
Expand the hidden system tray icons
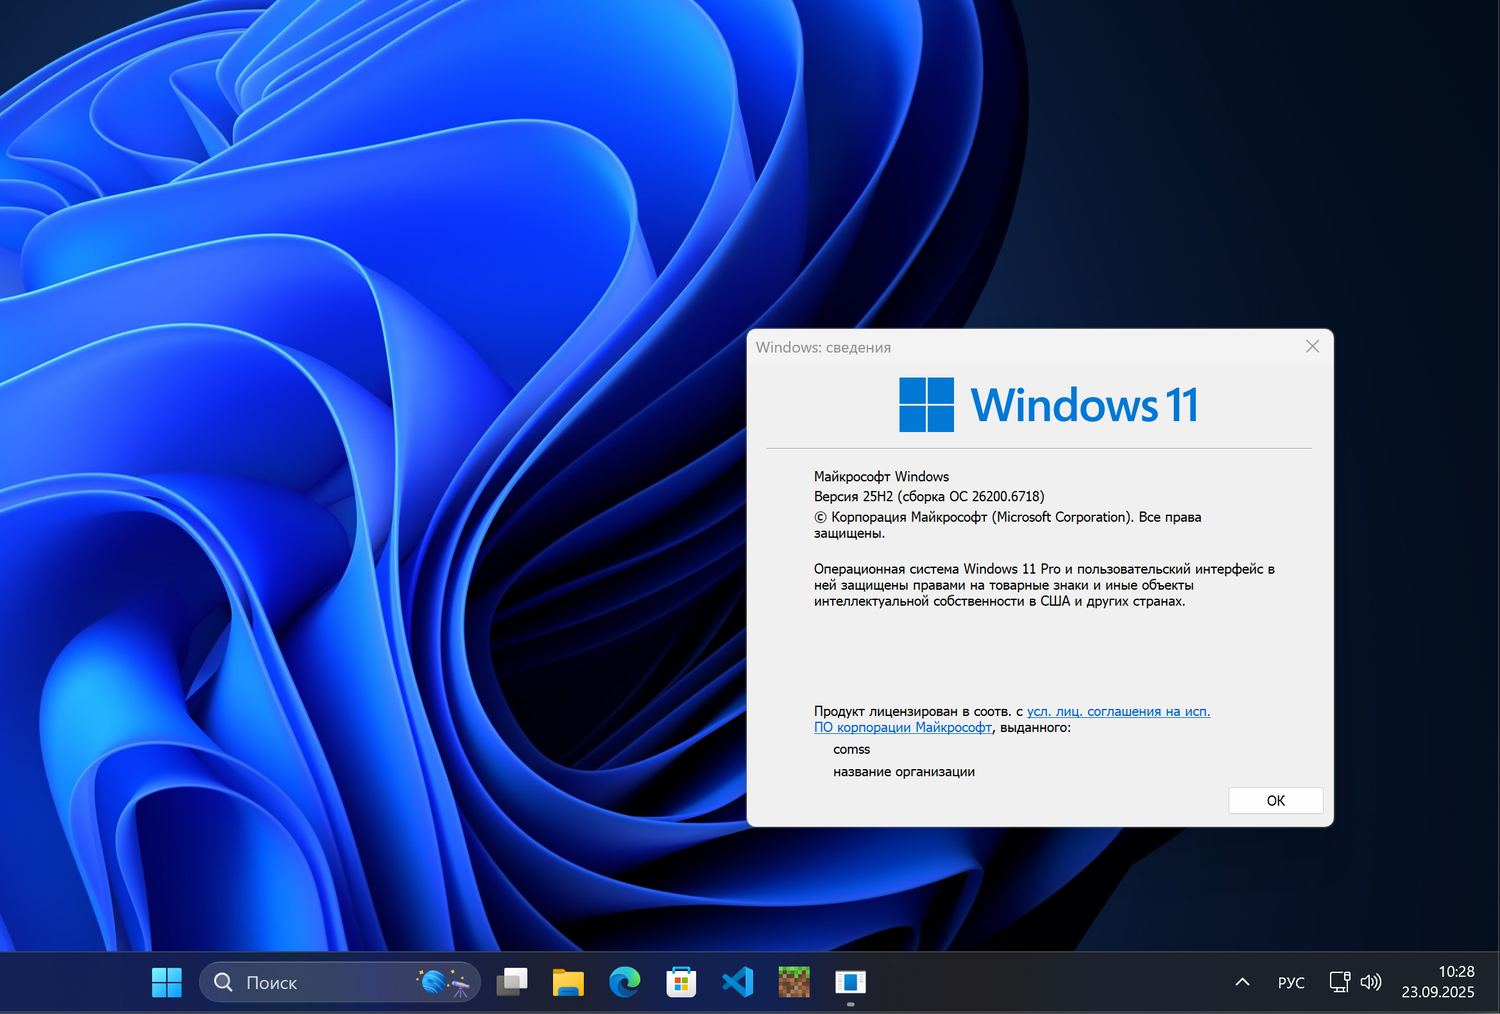coord(1242,983)
